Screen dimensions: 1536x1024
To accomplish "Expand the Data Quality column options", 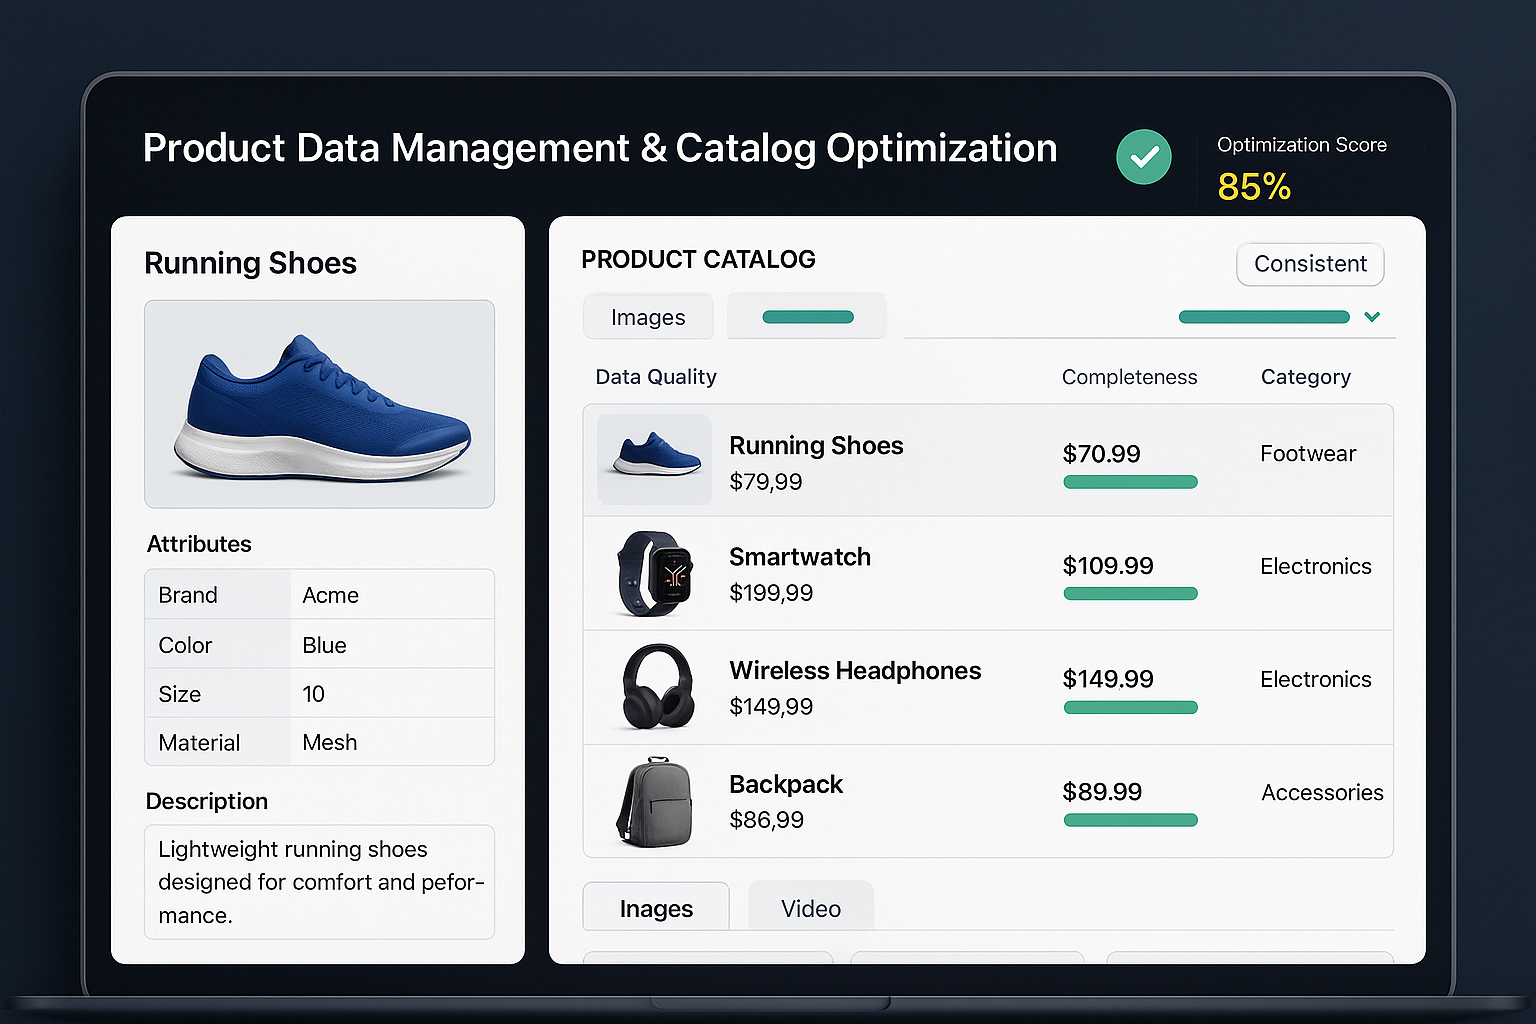I will point(655,377).
